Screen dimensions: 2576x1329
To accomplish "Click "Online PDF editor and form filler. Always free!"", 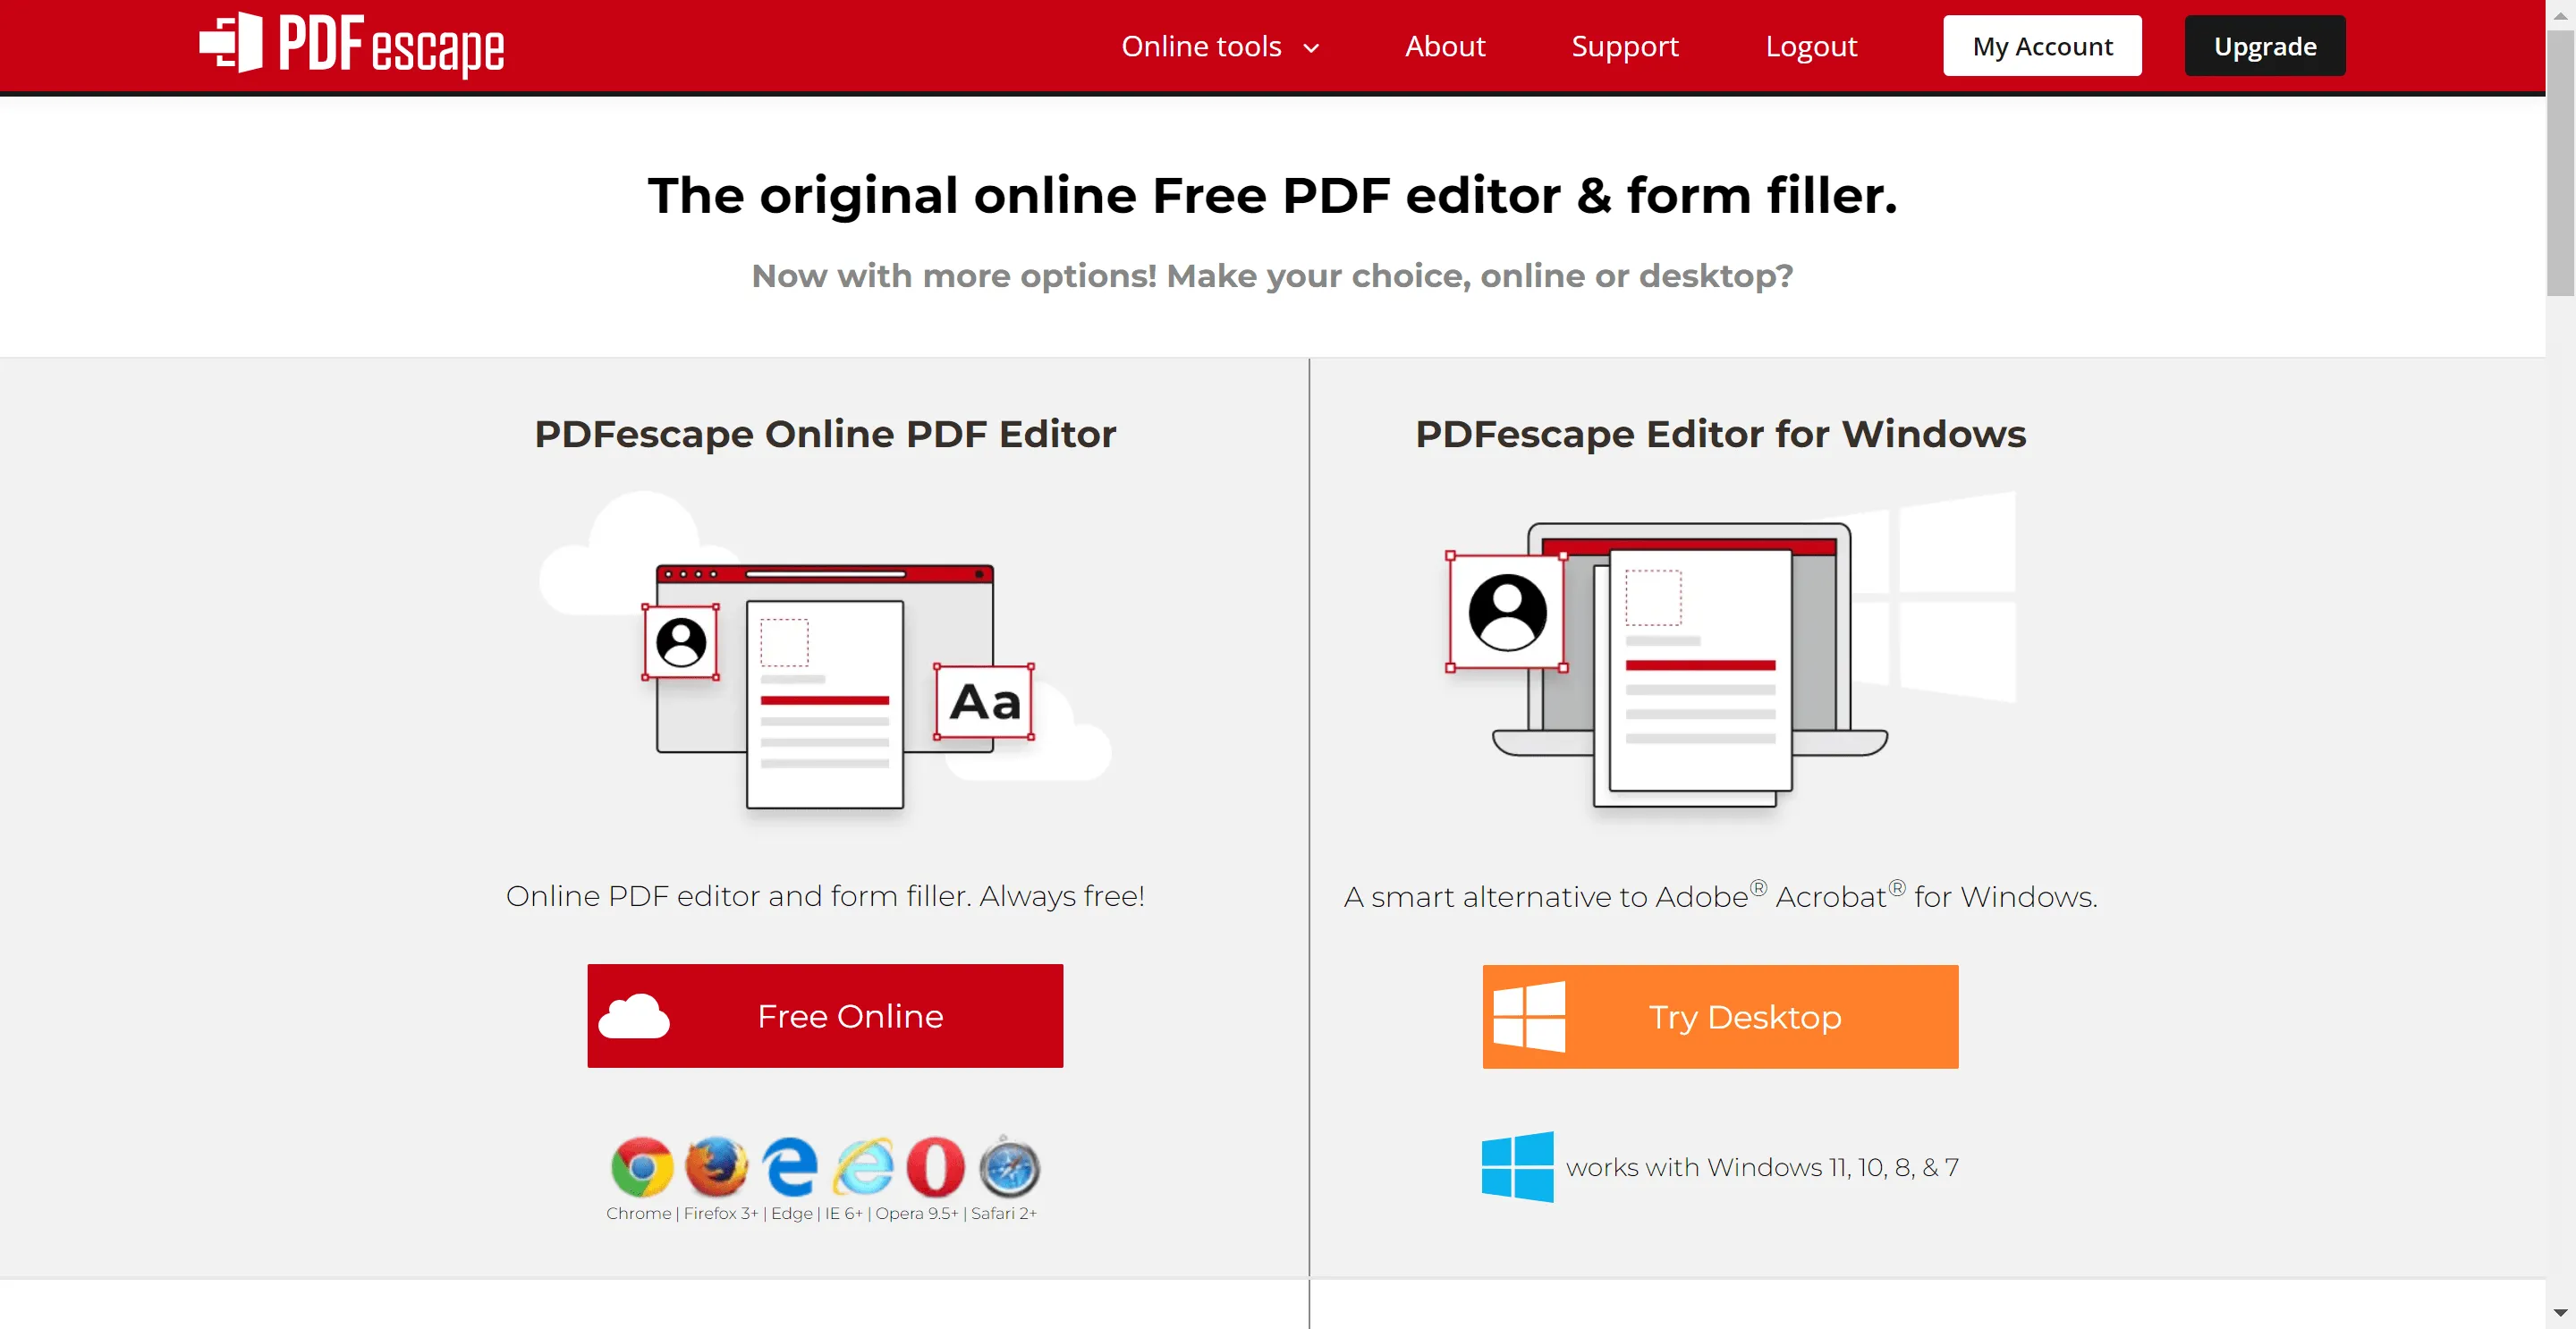I will click(x=825, y=896).
